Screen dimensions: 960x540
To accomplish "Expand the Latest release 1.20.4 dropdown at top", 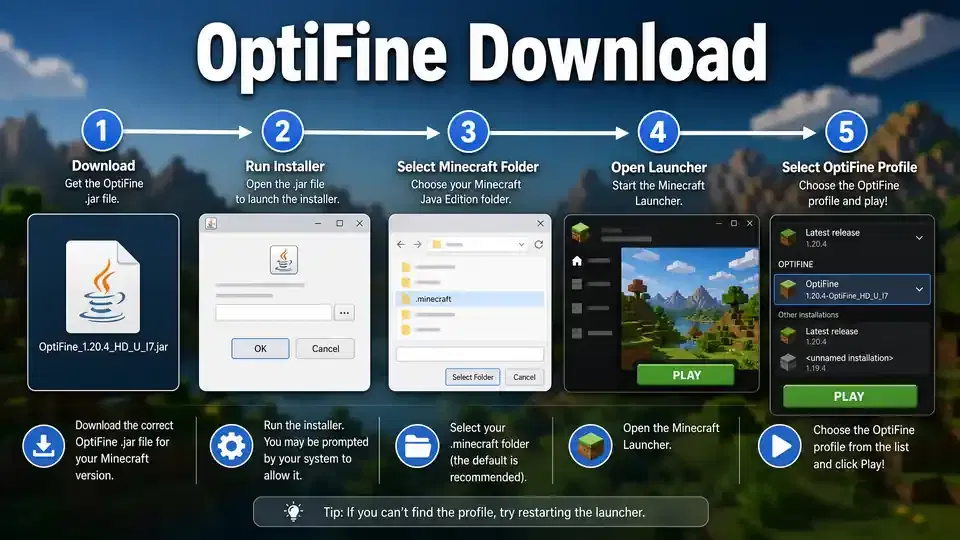I will [x=919, y=238].
